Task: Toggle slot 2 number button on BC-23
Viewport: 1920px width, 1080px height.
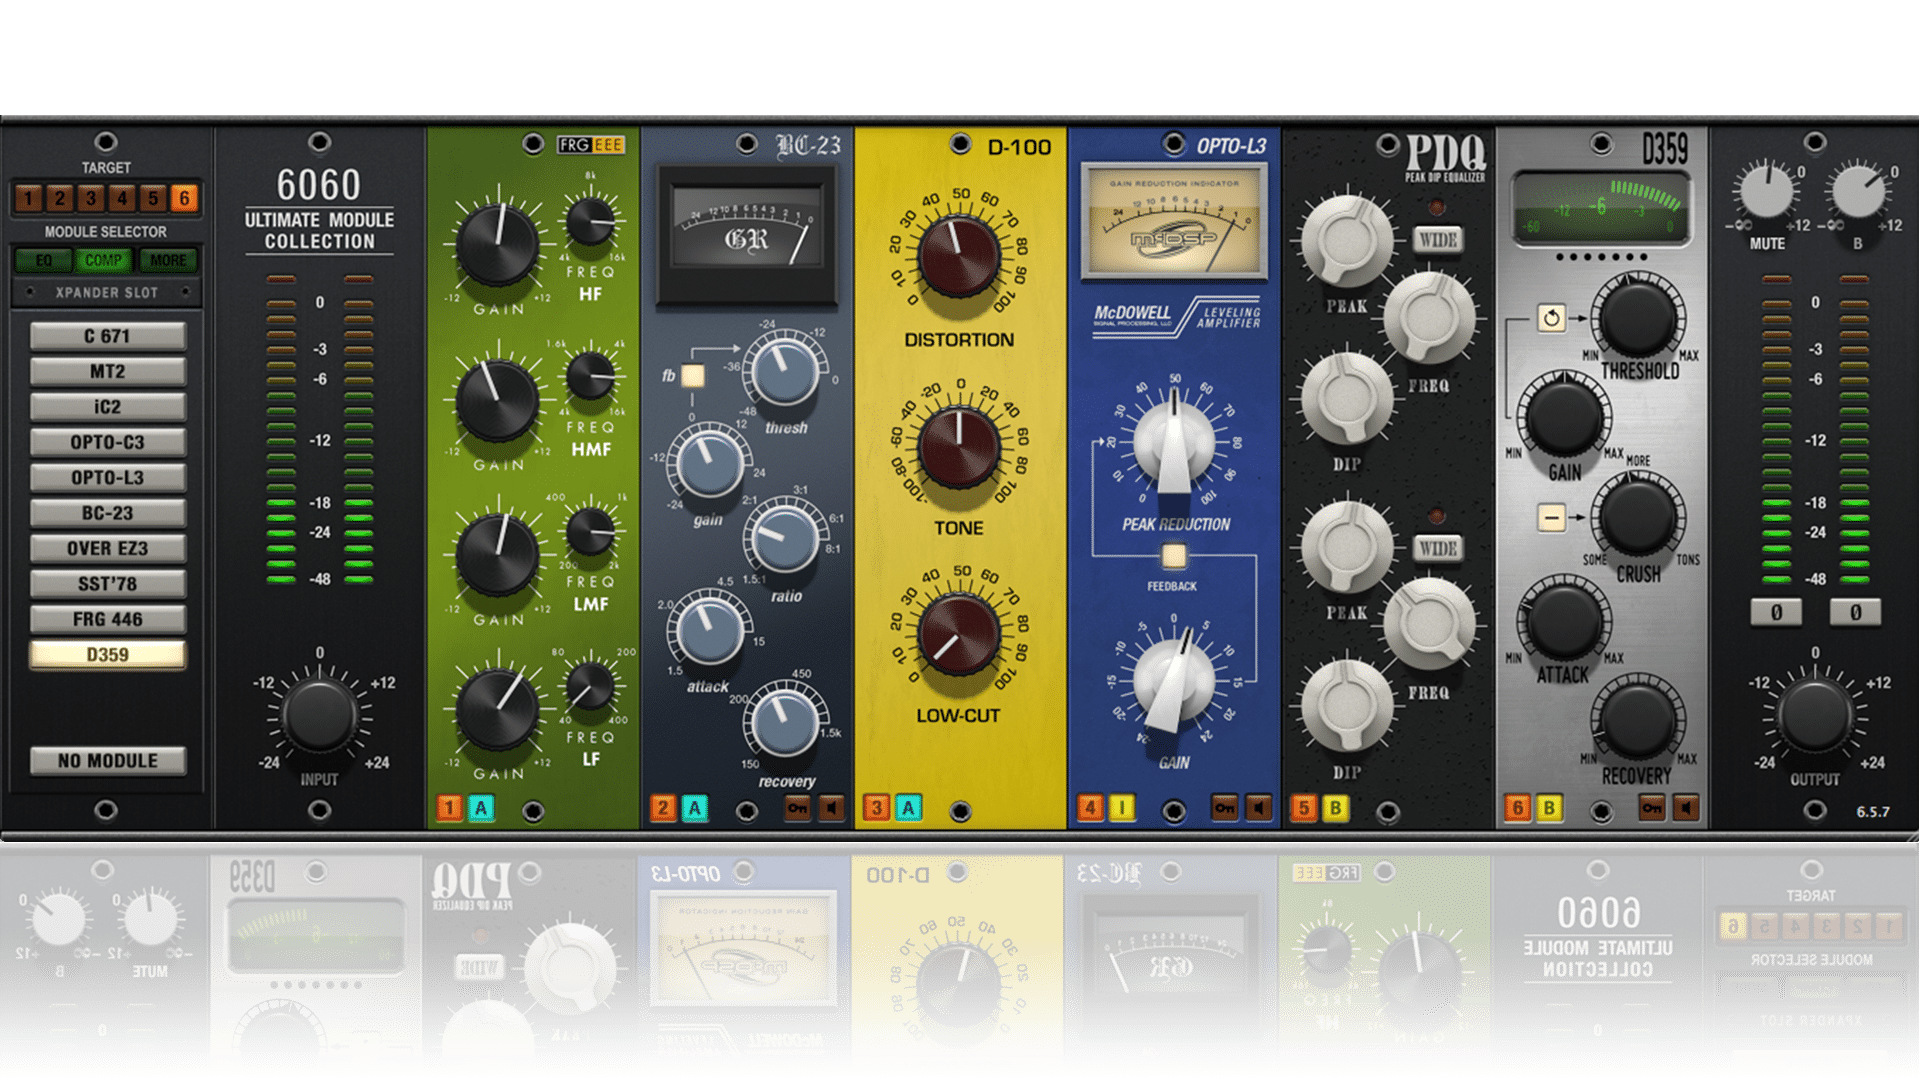Action: click(663, 808)
